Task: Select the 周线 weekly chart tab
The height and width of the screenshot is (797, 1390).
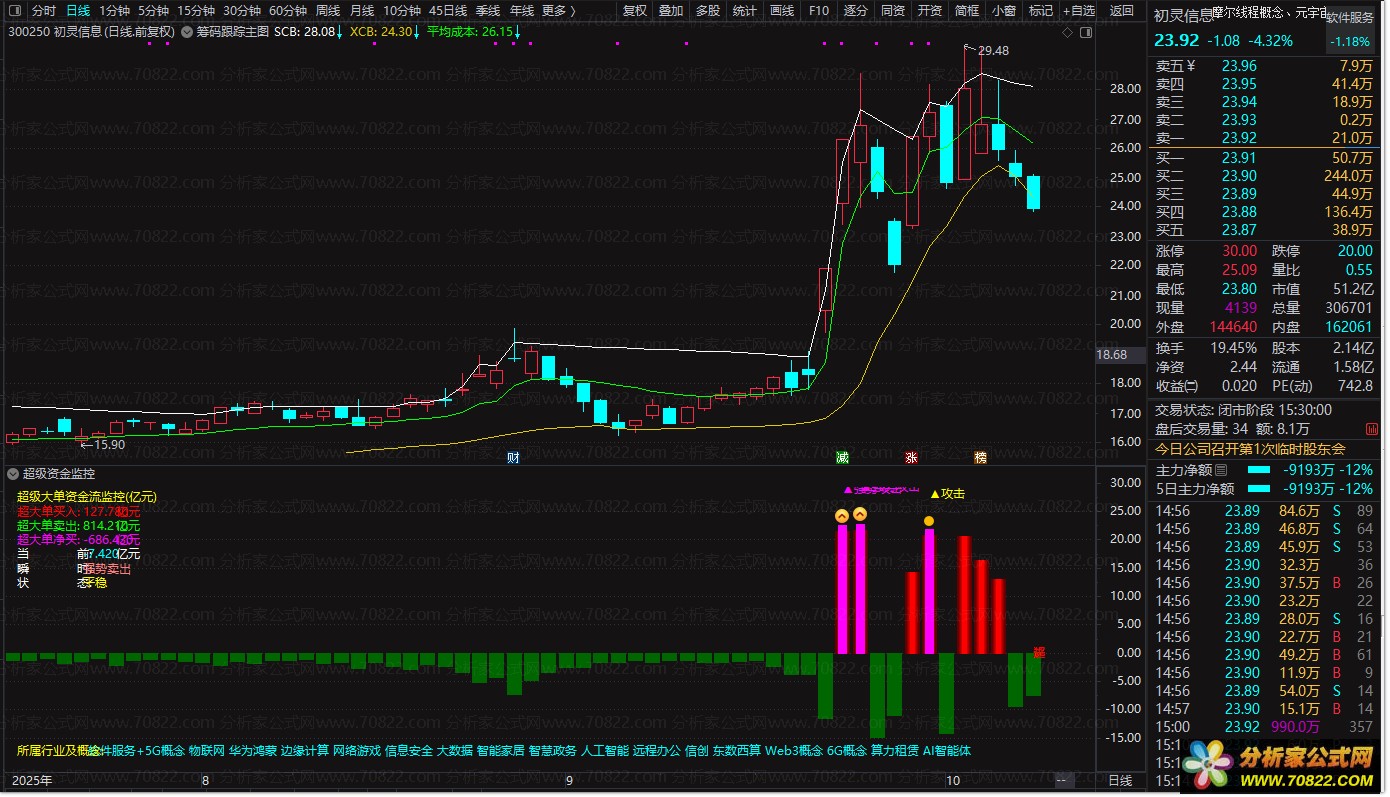Action: coord(327,11)
